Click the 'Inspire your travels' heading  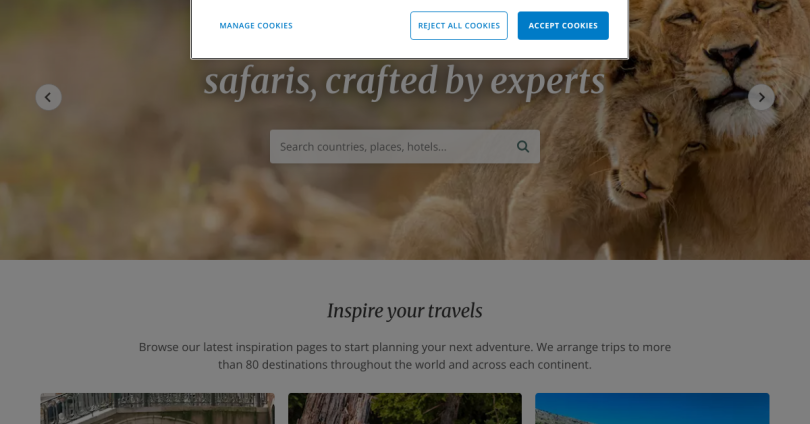(404, 311)
